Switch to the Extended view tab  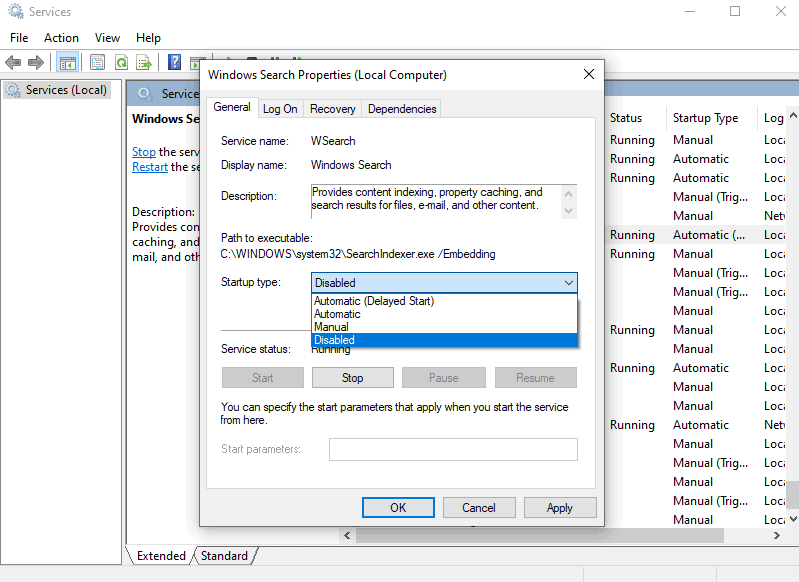[x=161, y=555]
